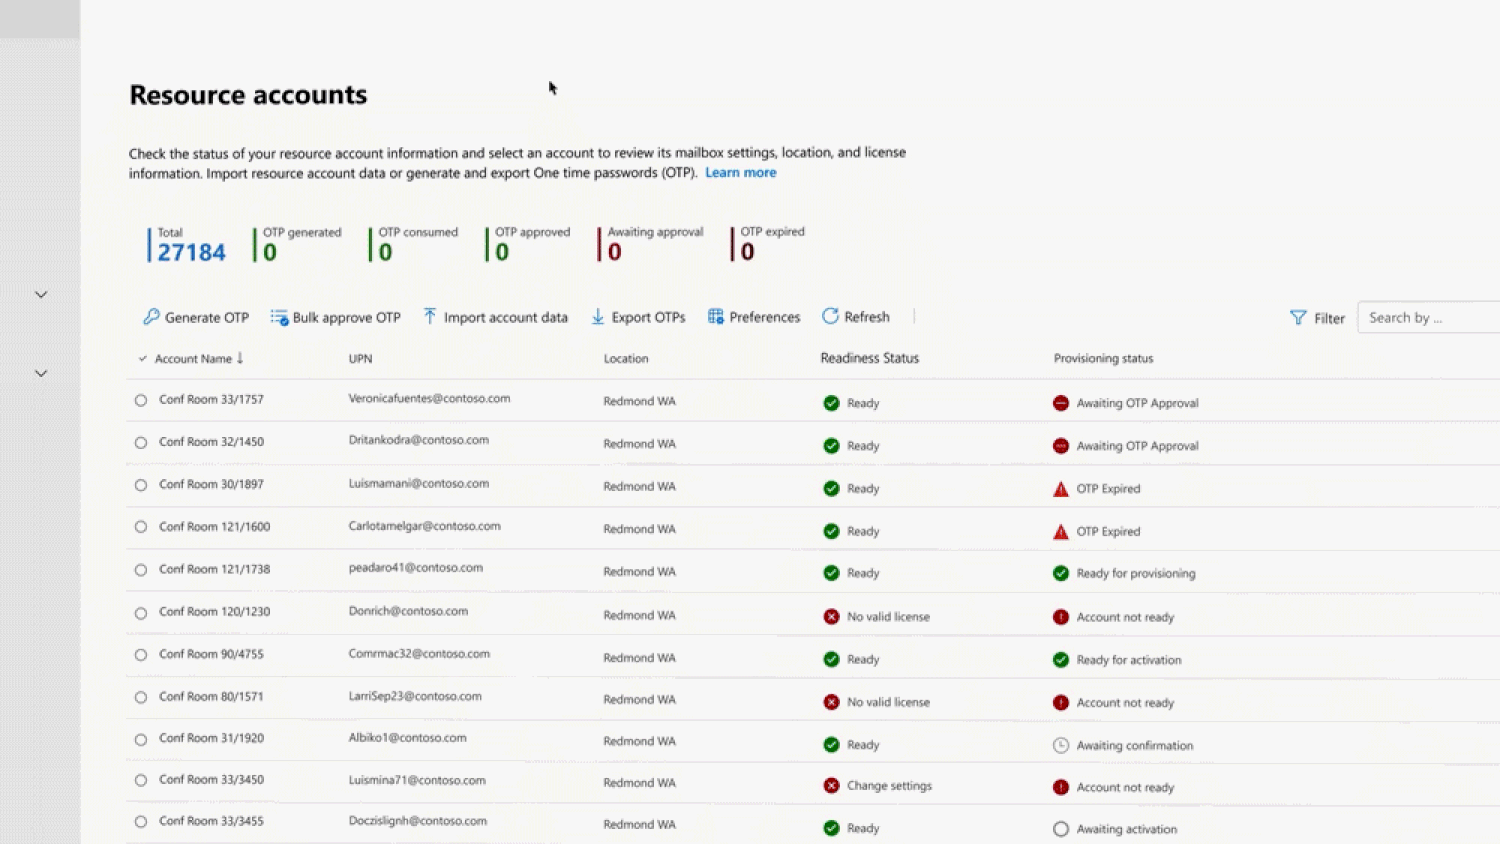Image resolution: width=1500 pixels, height=844 pixels.
Task: Toggle the select-all checkmark beside Account Name
Action: pyautogui.click(x=142, y=359)
